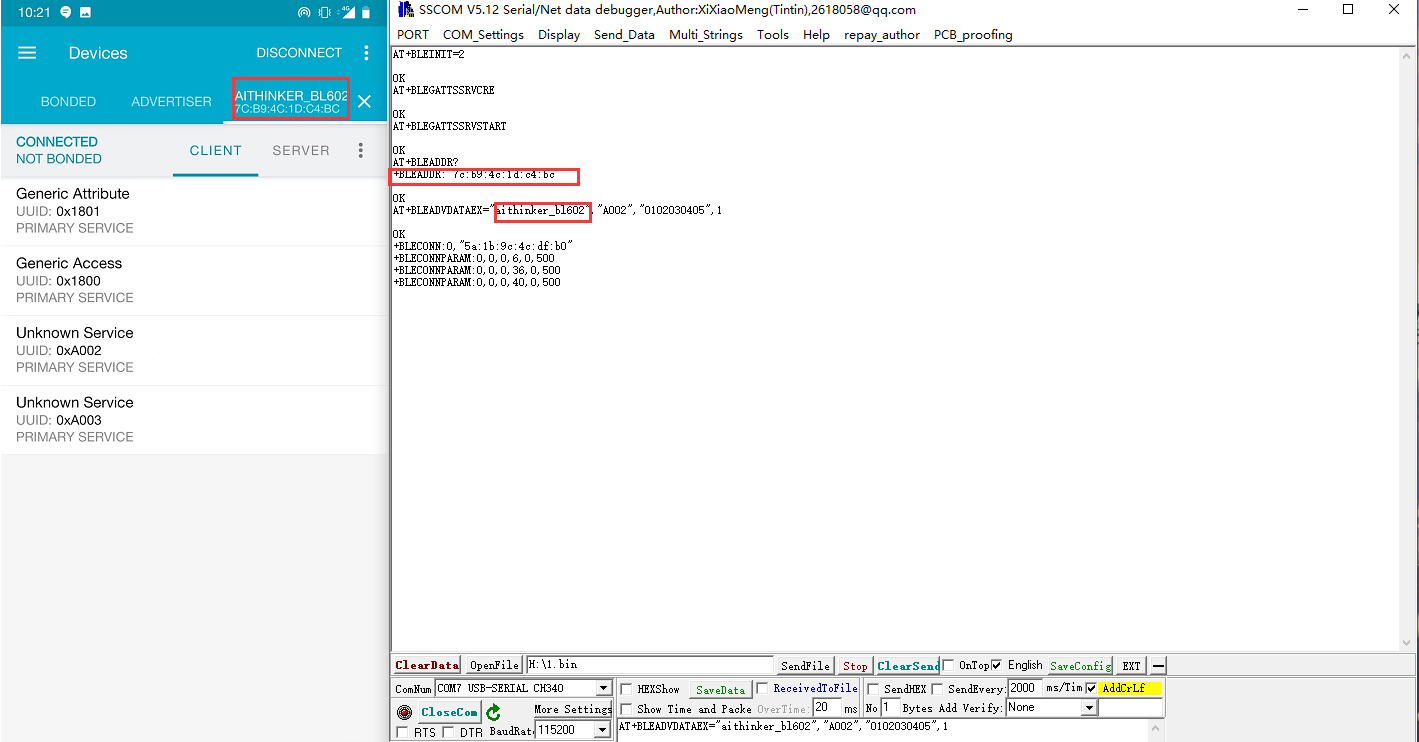
Task: Click the red port status indicator icon
Action: [x=404, y=712]
